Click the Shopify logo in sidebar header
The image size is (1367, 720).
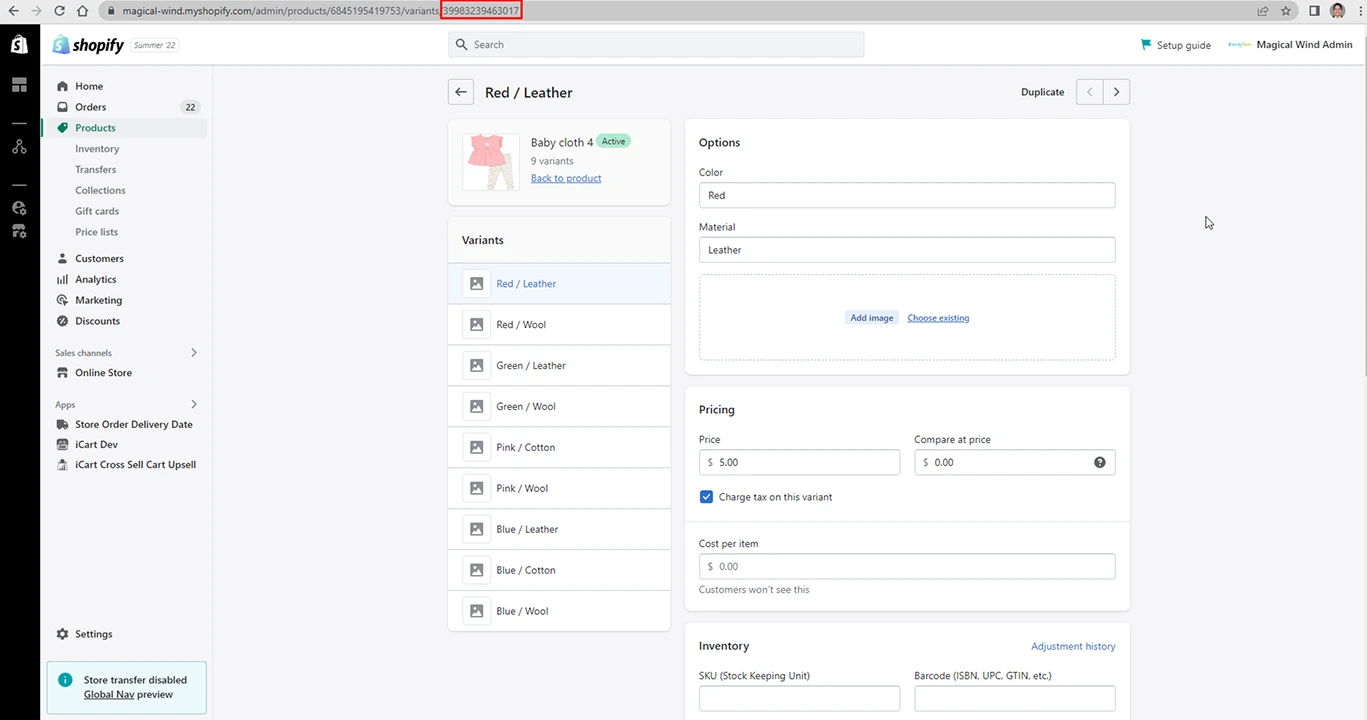(88, 45)
